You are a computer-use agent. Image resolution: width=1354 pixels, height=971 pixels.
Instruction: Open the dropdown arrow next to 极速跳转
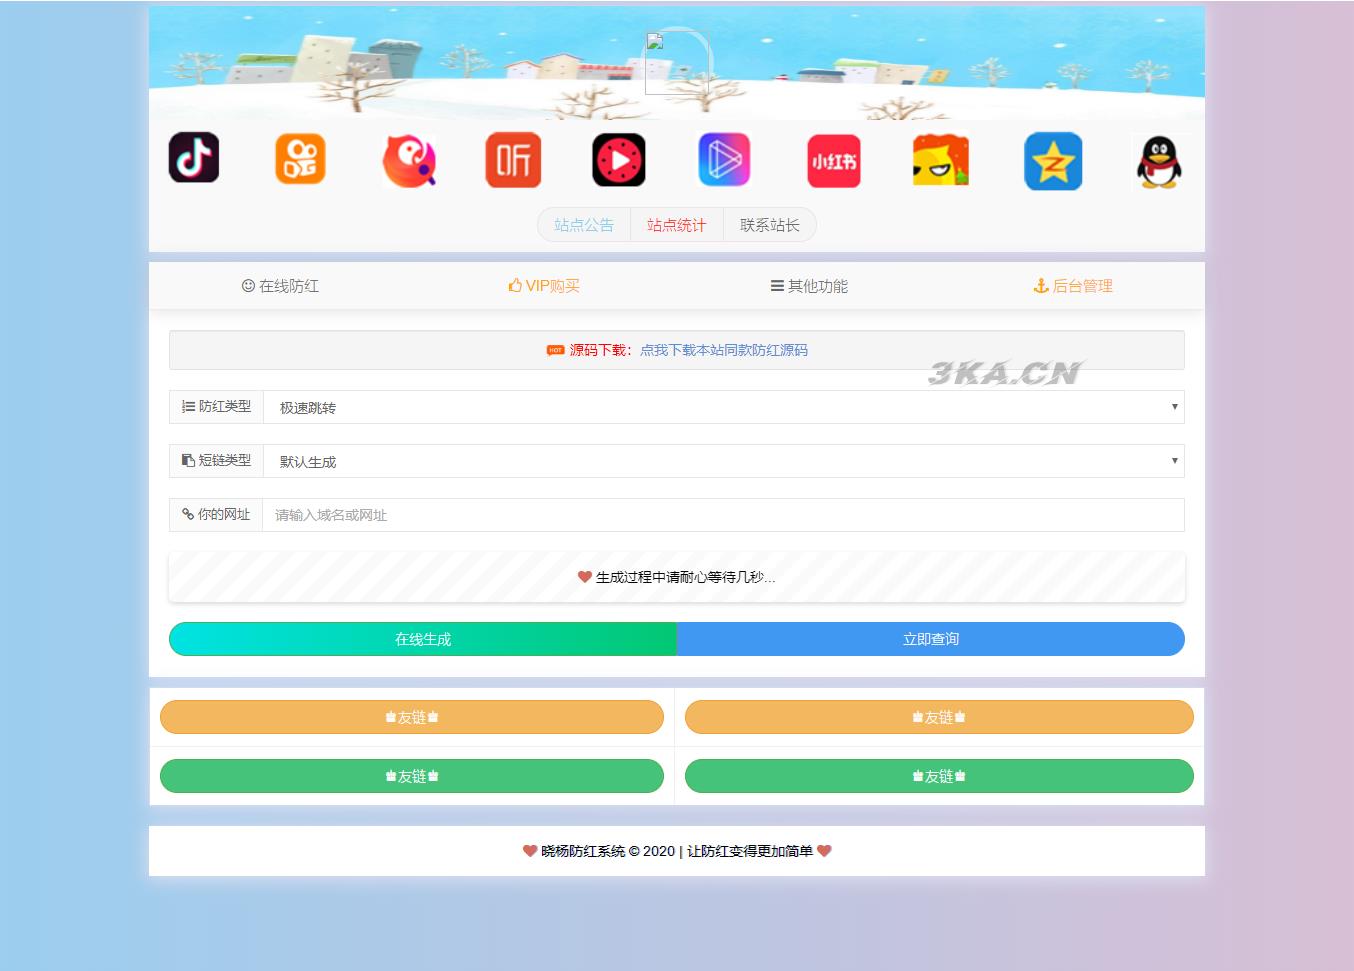click(1175, 407)
